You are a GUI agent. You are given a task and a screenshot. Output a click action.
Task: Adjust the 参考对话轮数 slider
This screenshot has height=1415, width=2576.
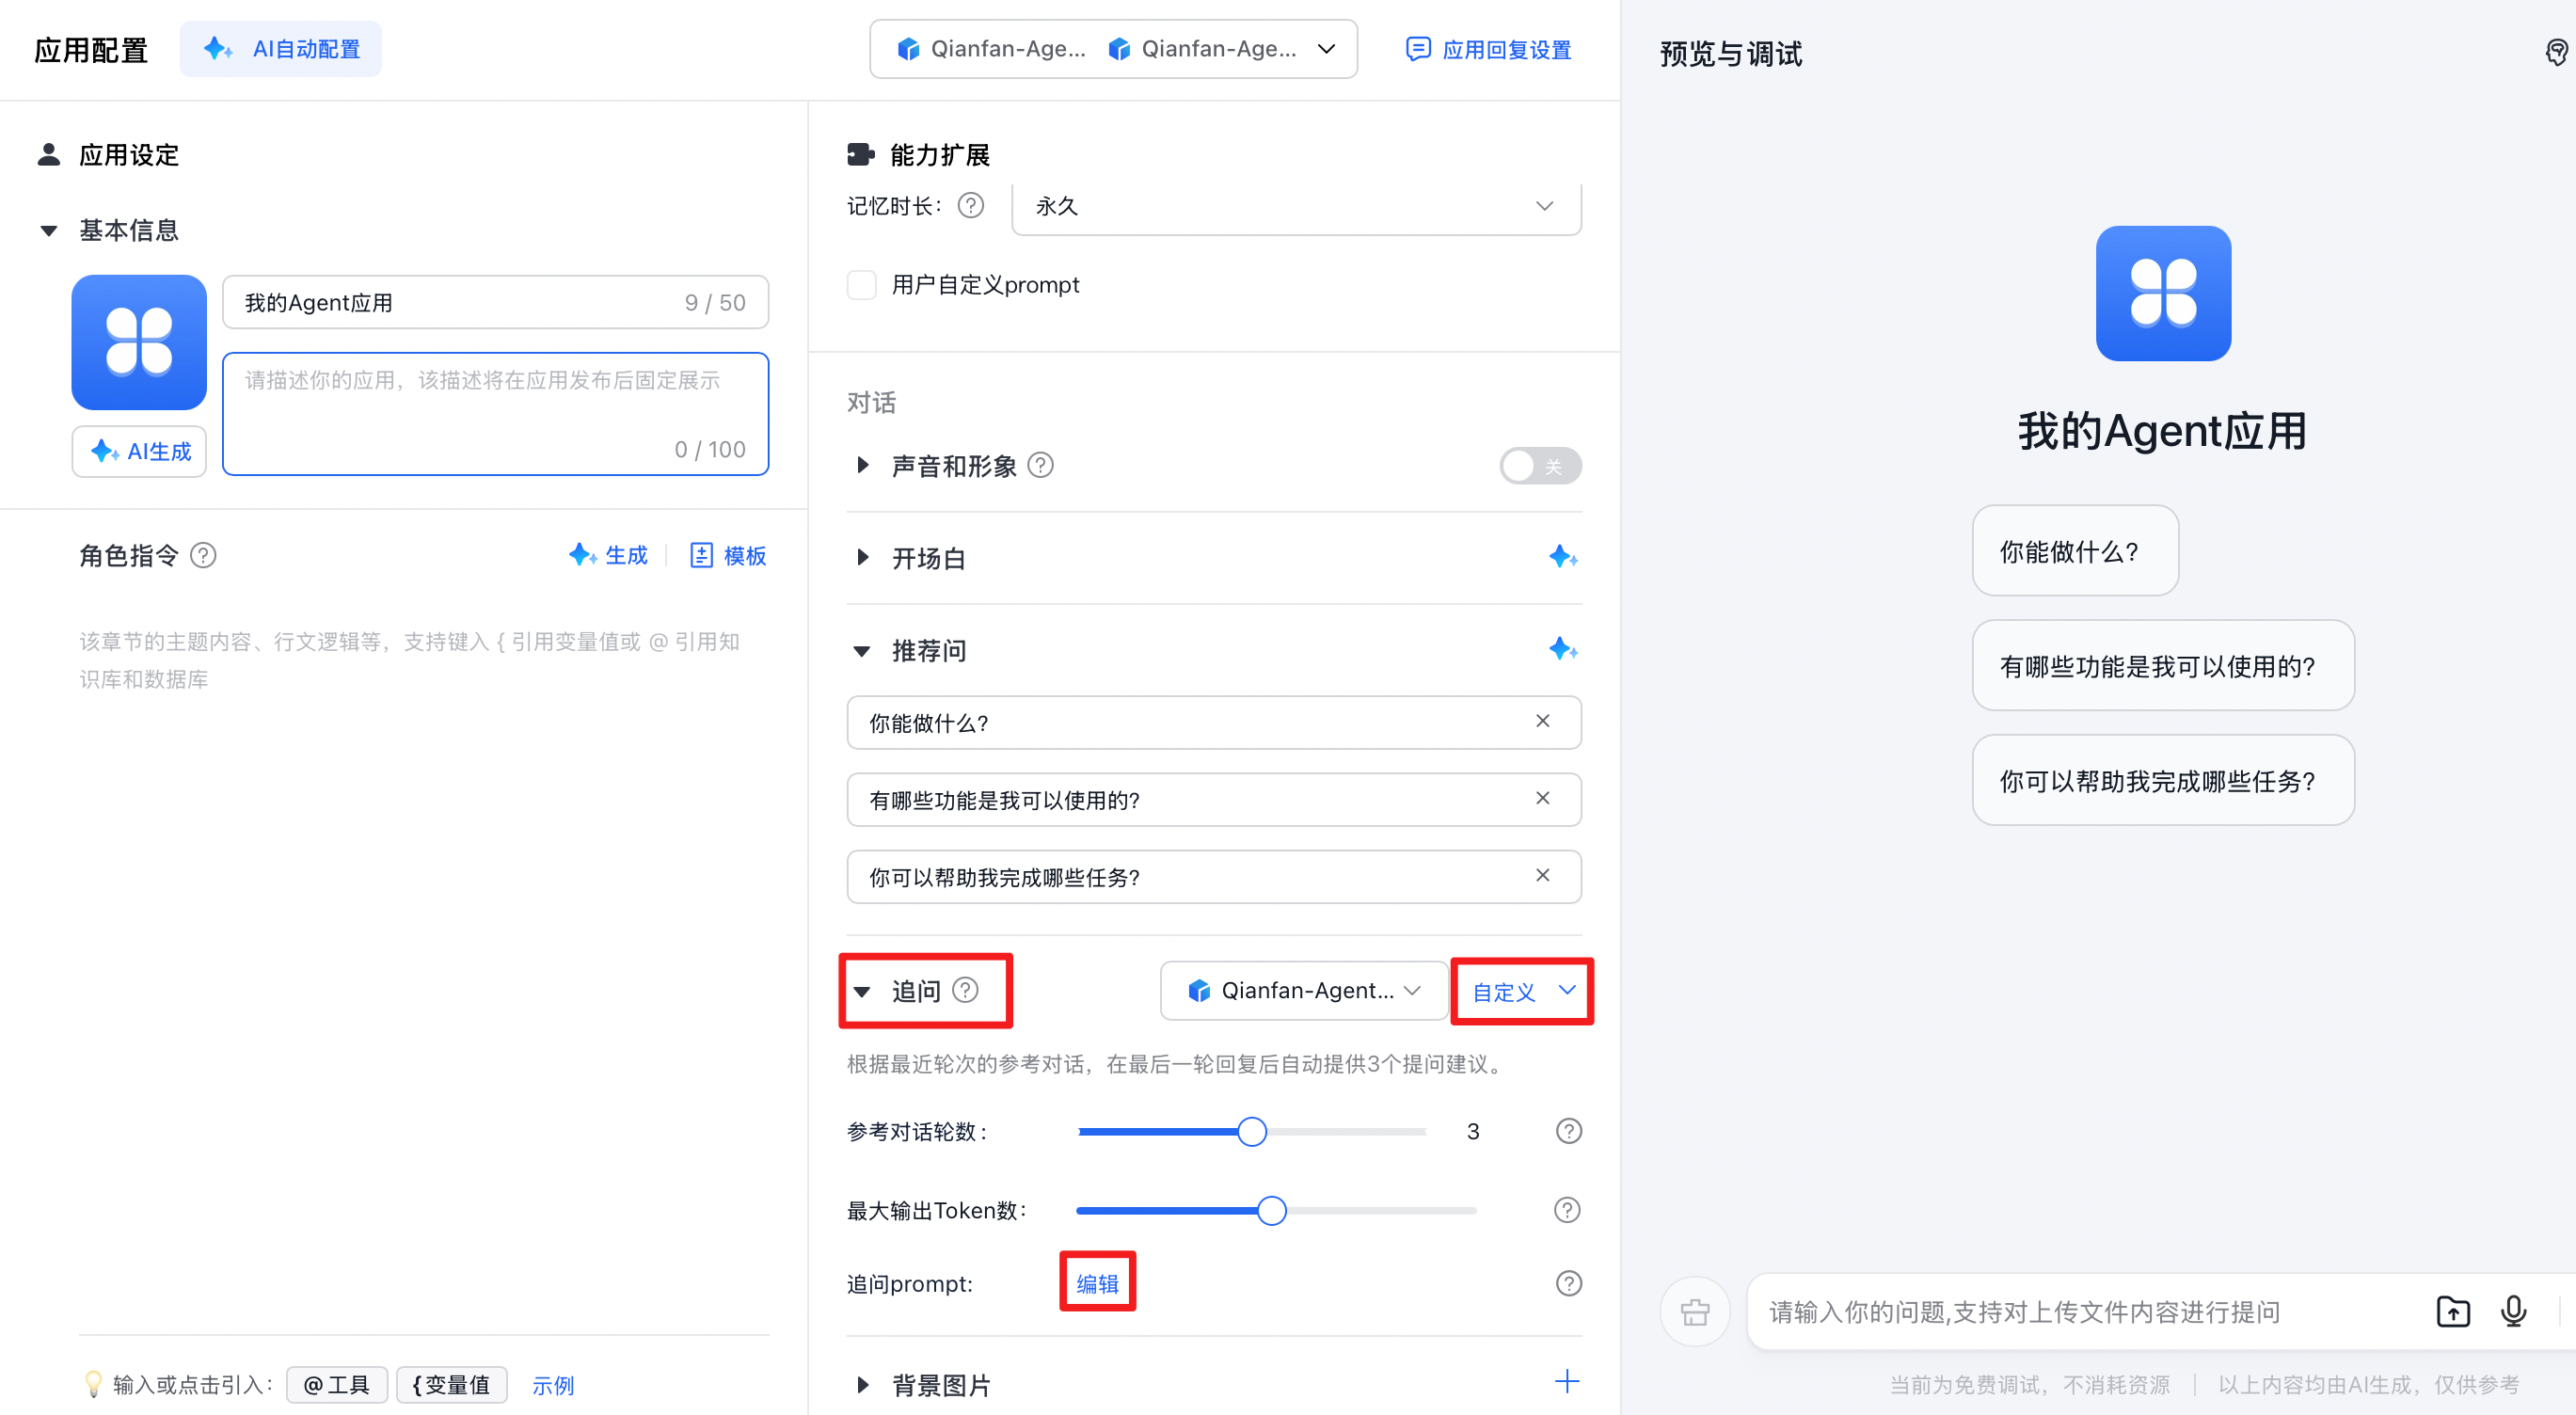point(1251,1131)
